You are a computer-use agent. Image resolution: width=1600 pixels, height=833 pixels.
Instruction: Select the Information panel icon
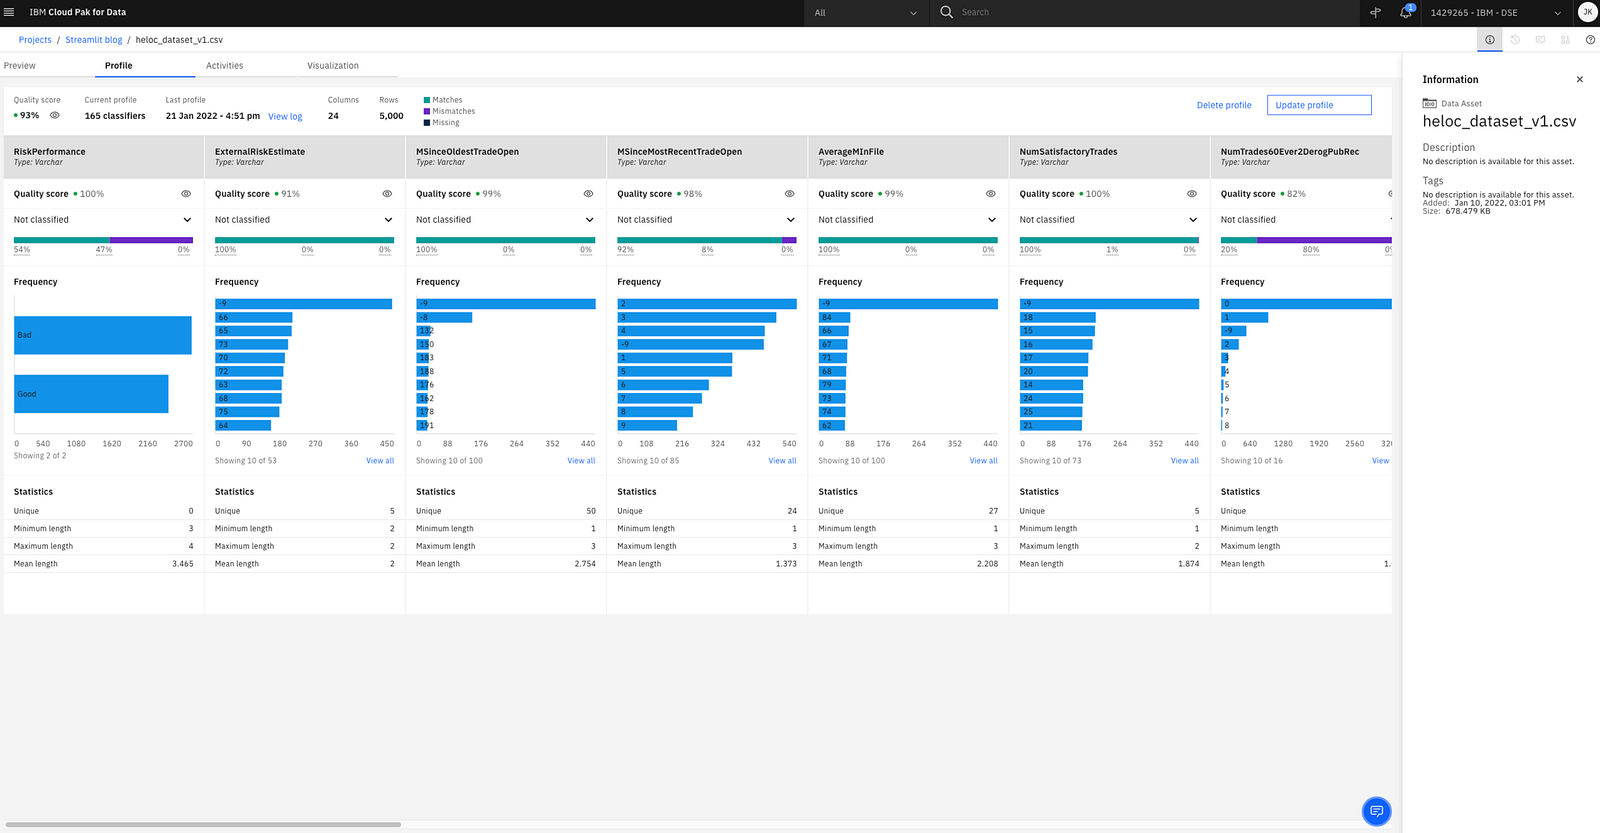pyautogui.click(x=1490, y=40)
